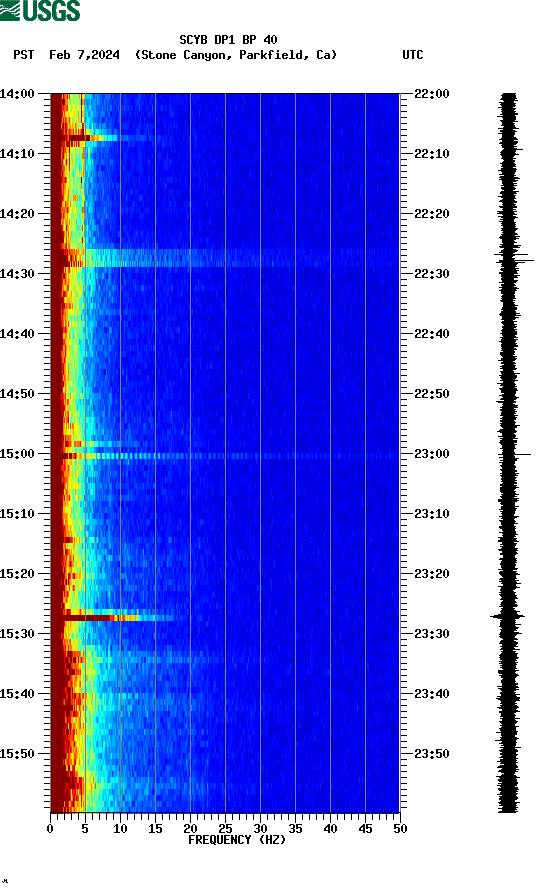The image size is (552, 892).
Task: Click the 15:10 PST time label
Action: 18,514
